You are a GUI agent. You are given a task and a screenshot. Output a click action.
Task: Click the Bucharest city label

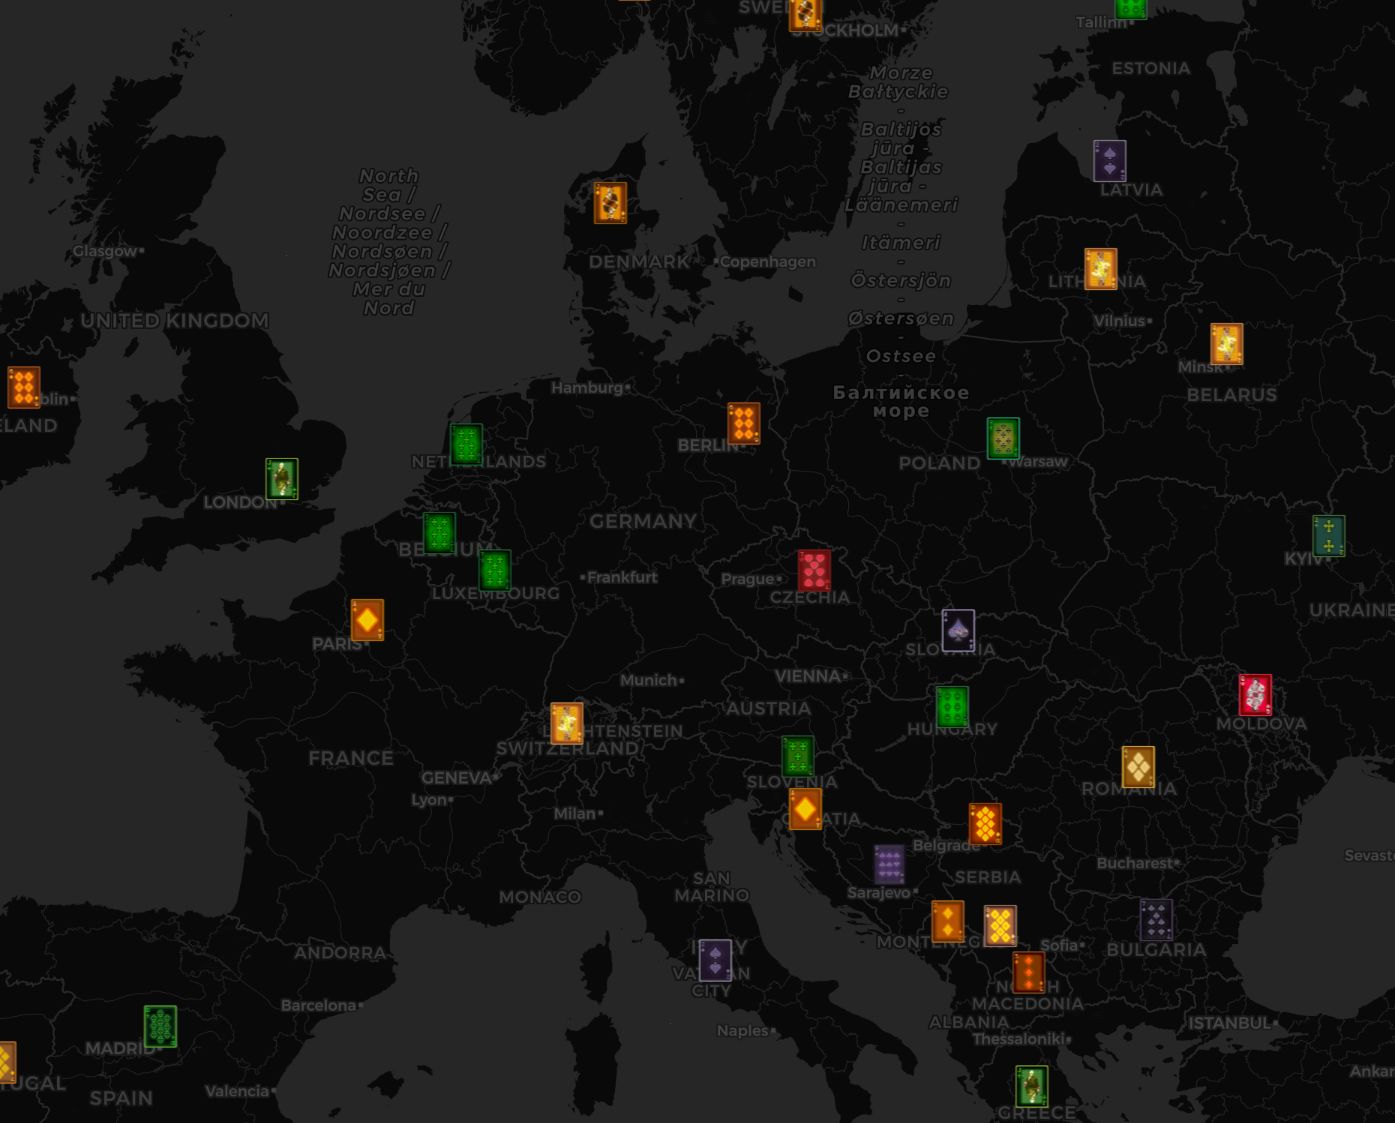point(1134,863)
